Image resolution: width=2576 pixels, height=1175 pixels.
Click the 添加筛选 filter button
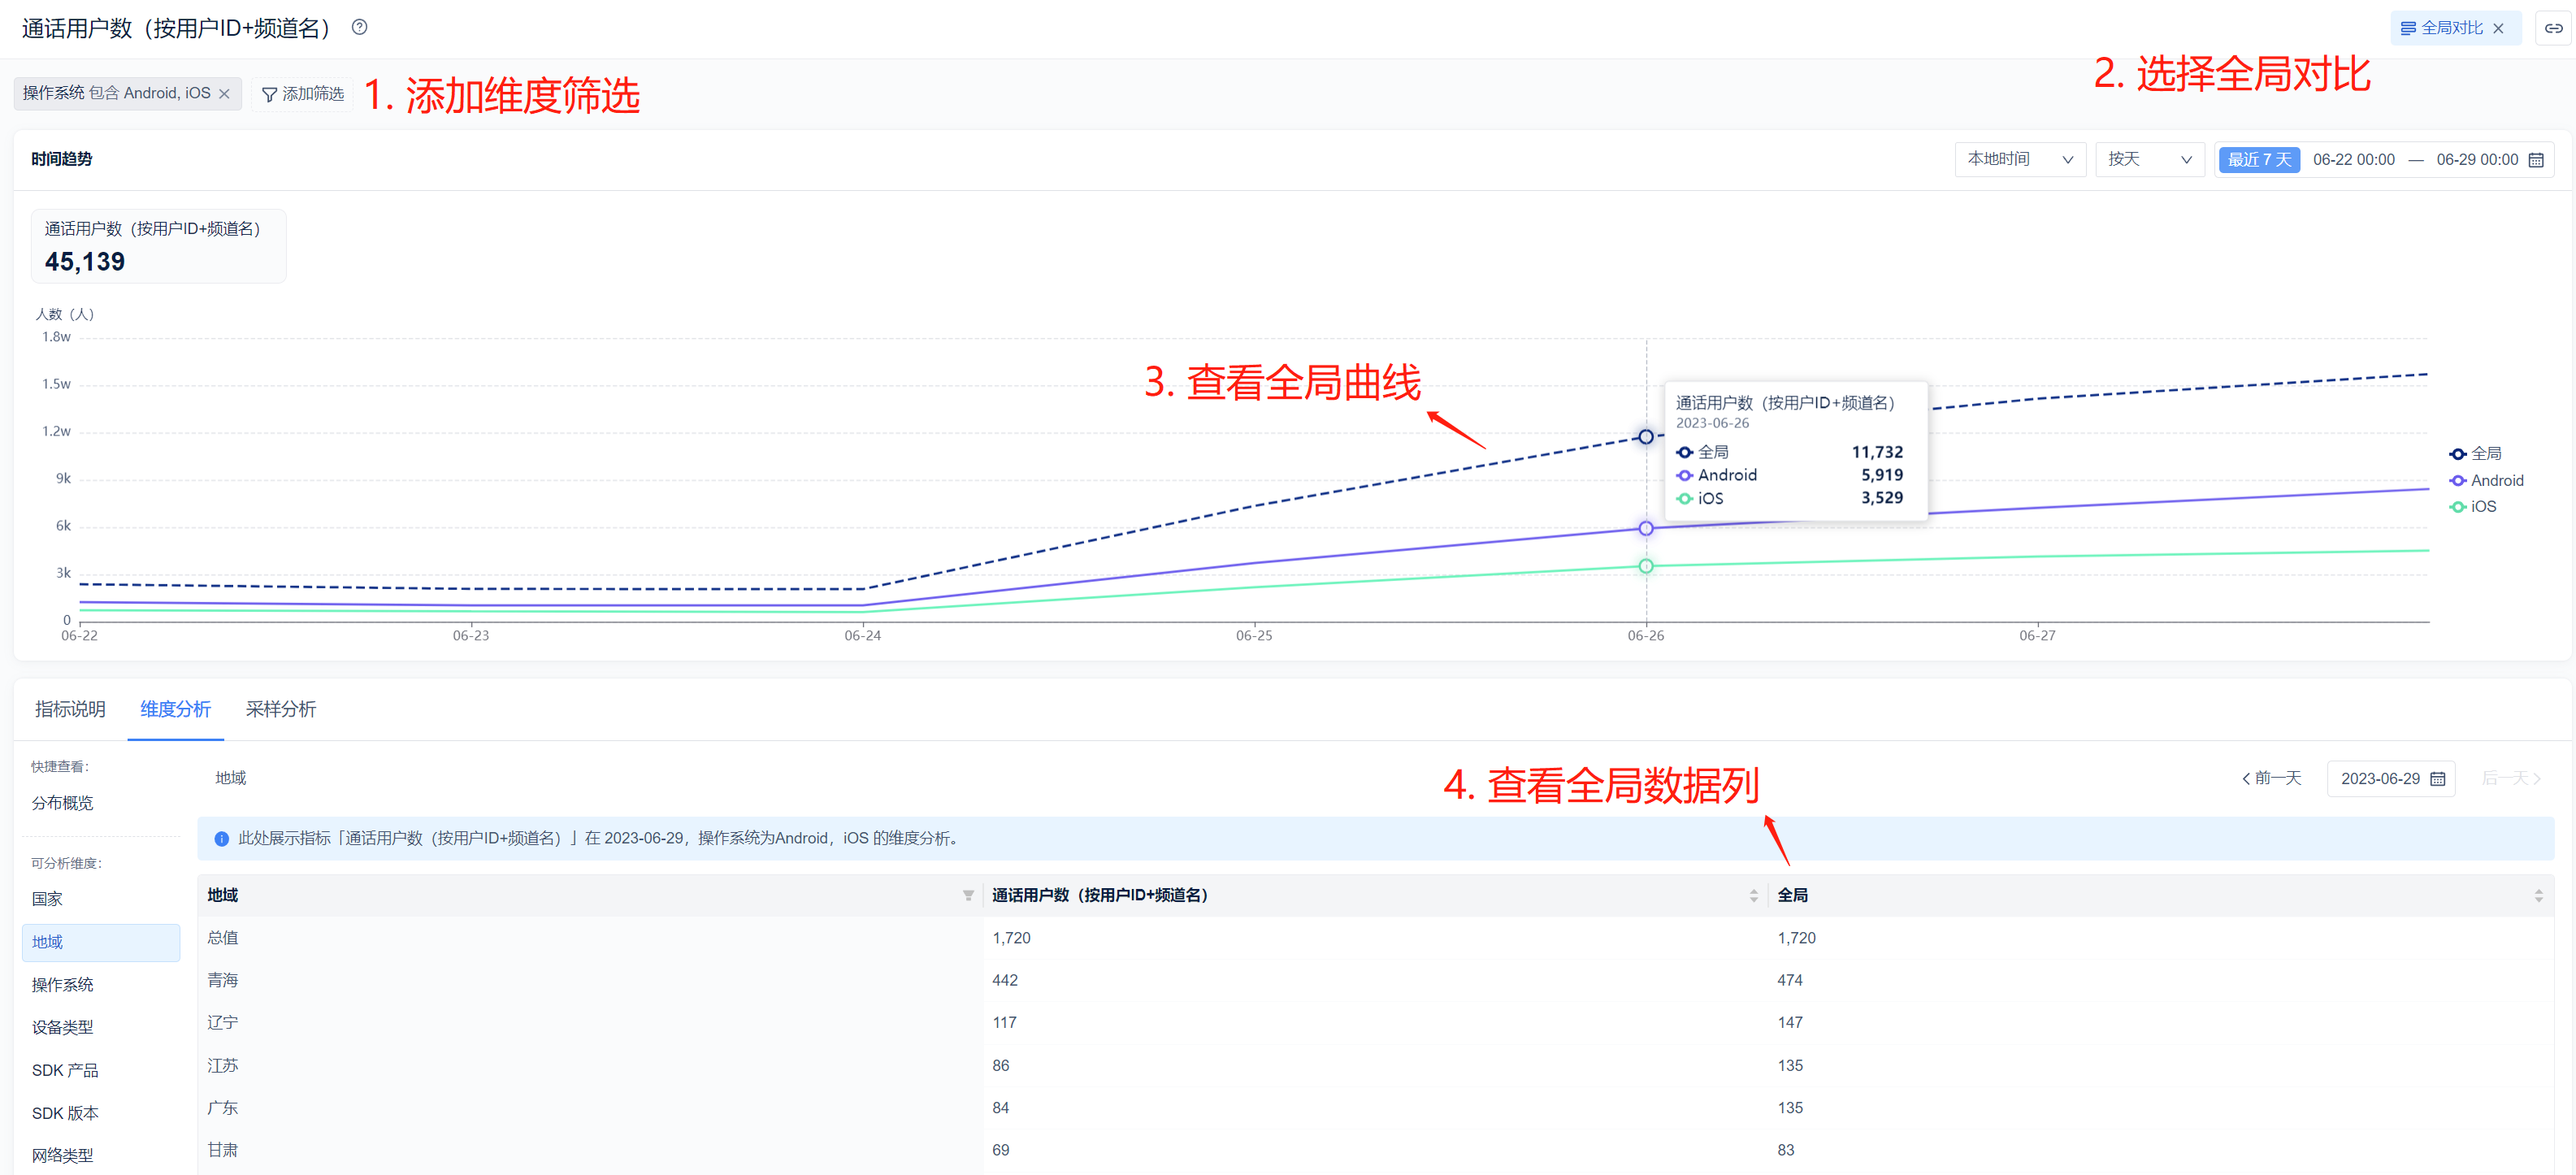coord(302,93)
